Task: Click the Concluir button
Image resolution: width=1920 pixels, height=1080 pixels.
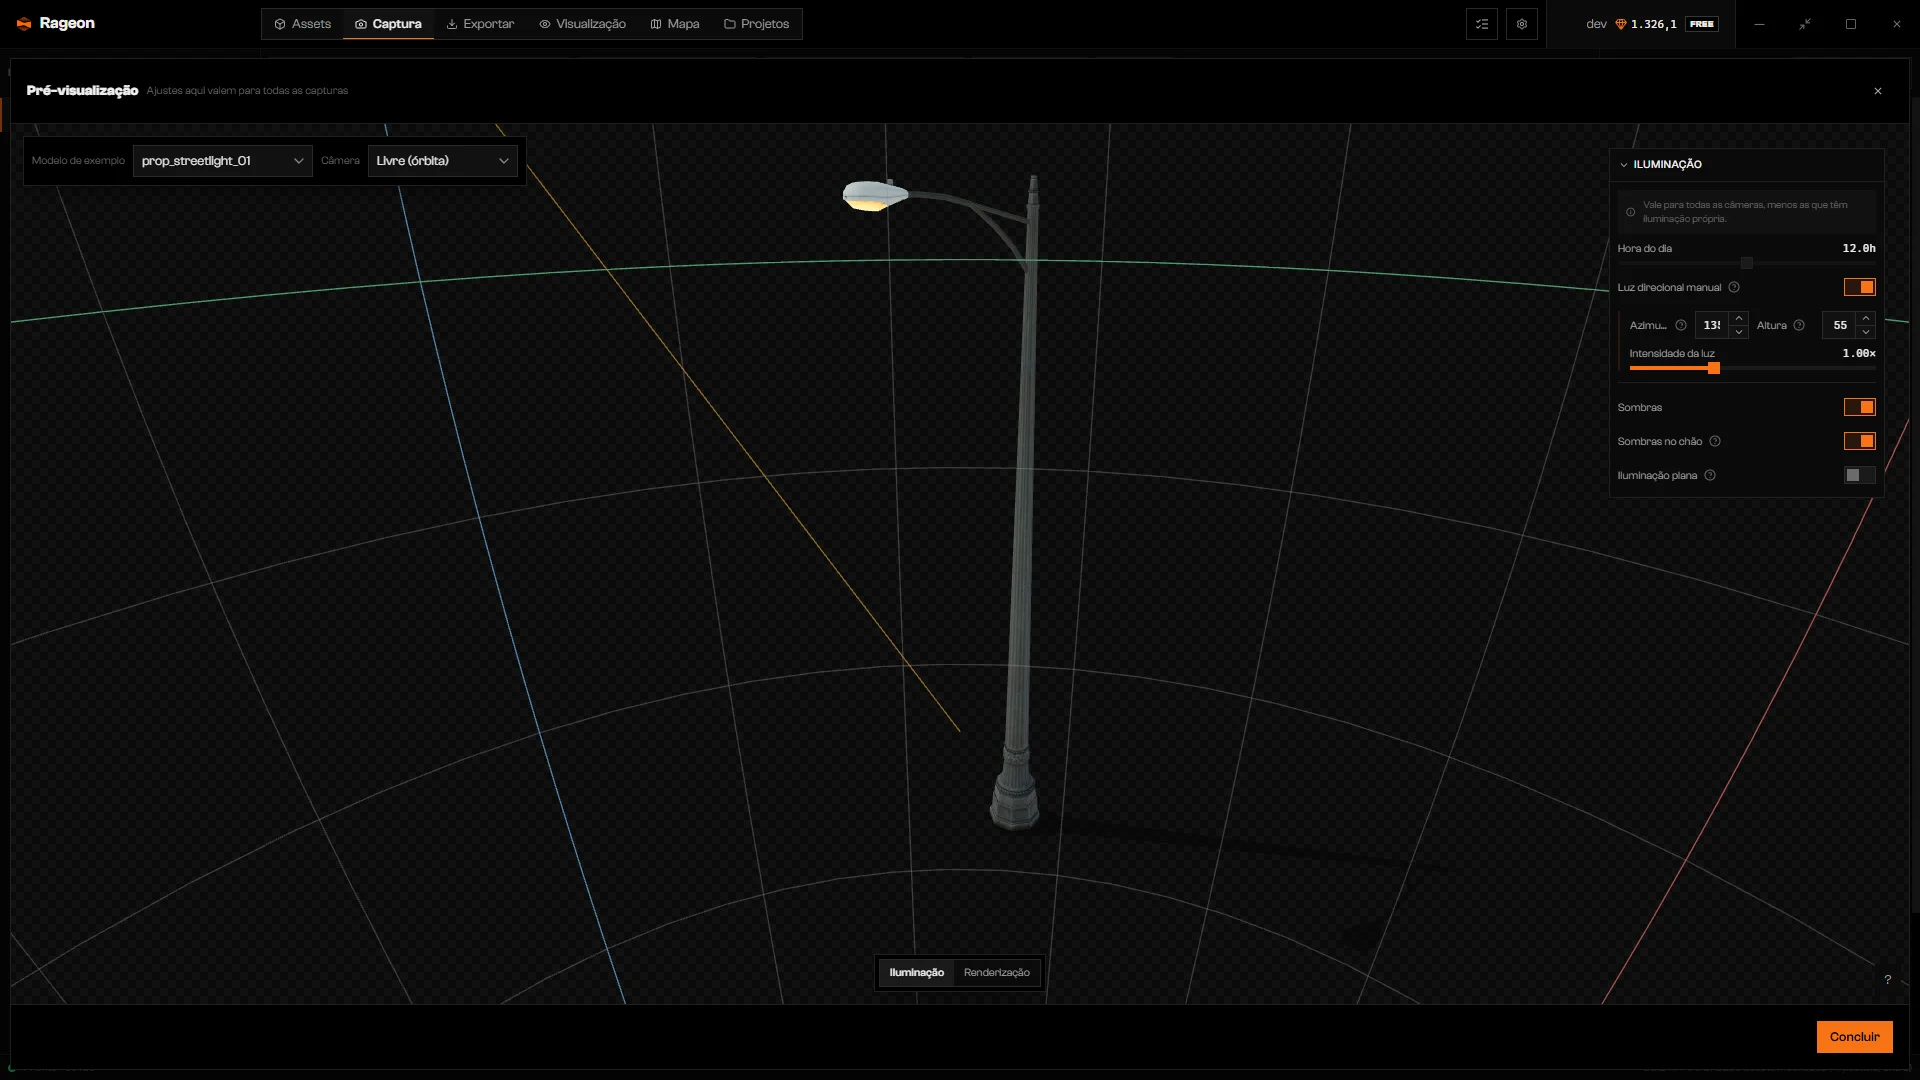Action: pos(1855,1037)
